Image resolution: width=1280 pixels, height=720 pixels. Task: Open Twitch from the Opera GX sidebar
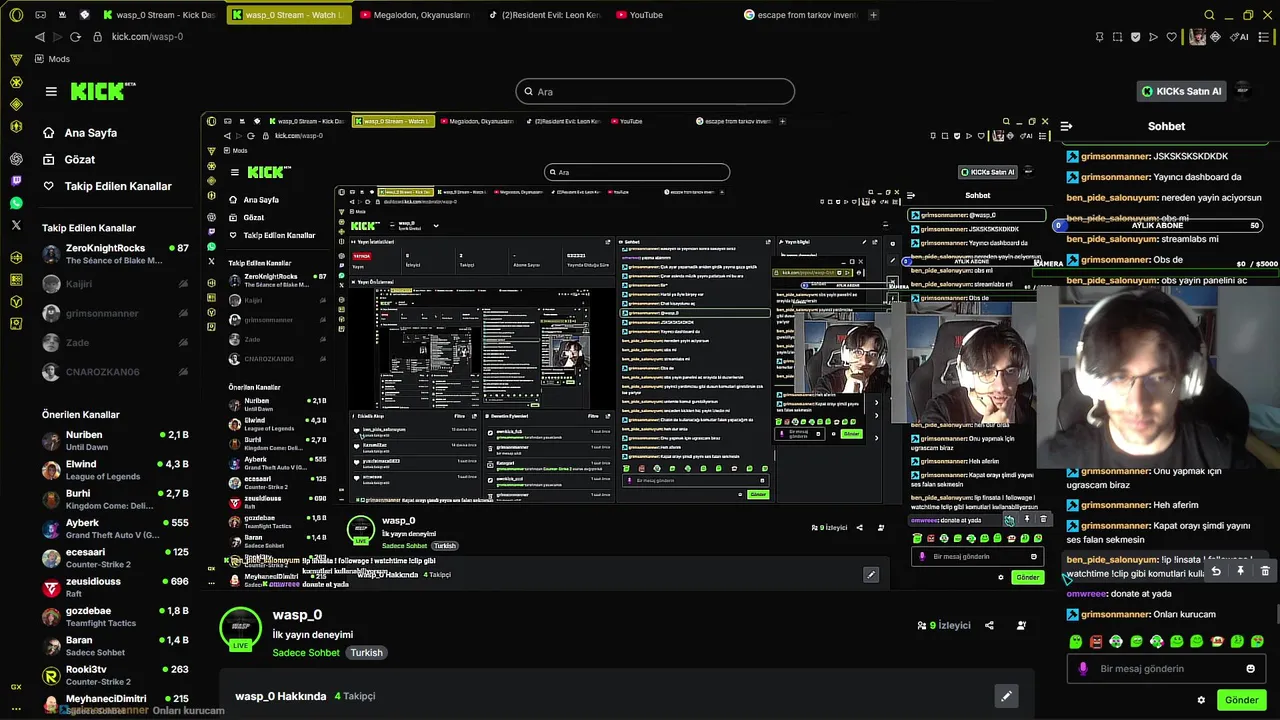[16, 181]
